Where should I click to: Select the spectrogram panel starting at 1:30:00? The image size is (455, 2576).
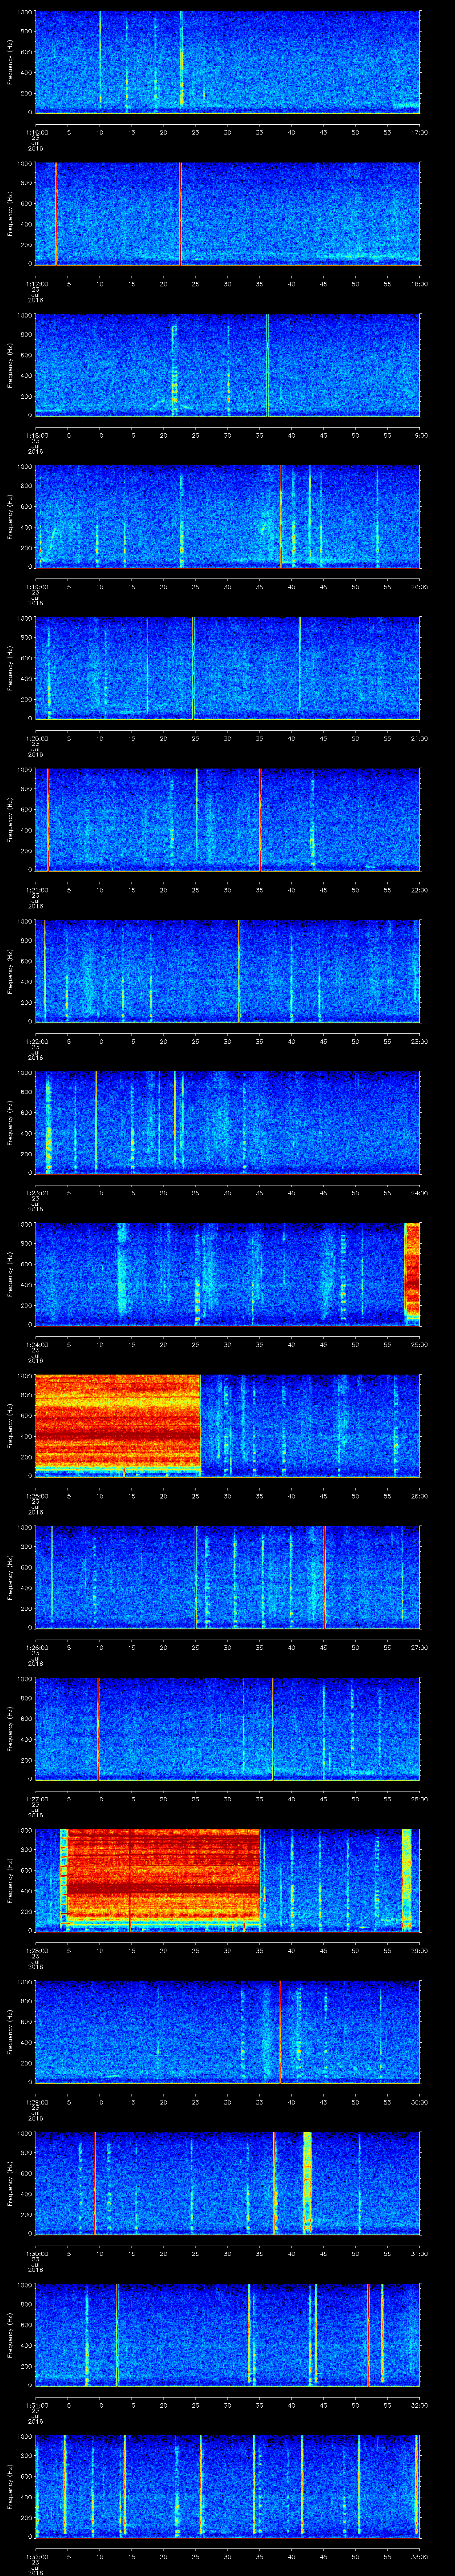(x=228, y=2183)
